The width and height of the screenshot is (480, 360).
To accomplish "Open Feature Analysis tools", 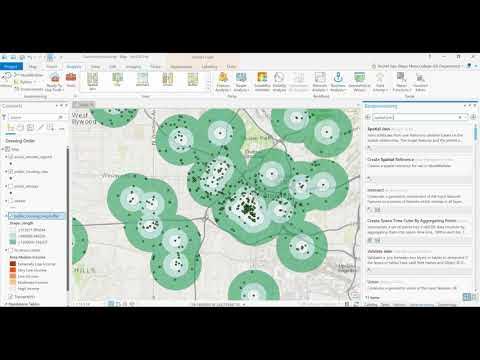I will [x=223, y=82].
